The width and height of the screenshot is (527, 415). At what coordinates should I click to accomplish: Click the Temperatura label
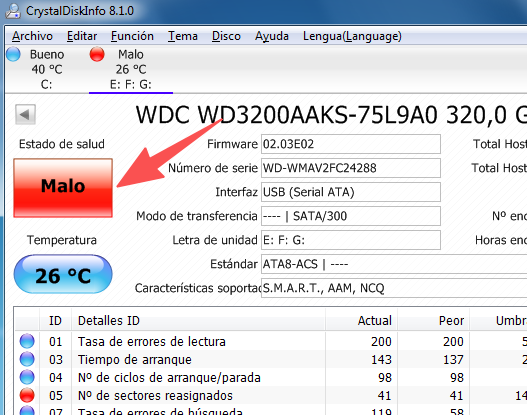[x=62, y=240]
